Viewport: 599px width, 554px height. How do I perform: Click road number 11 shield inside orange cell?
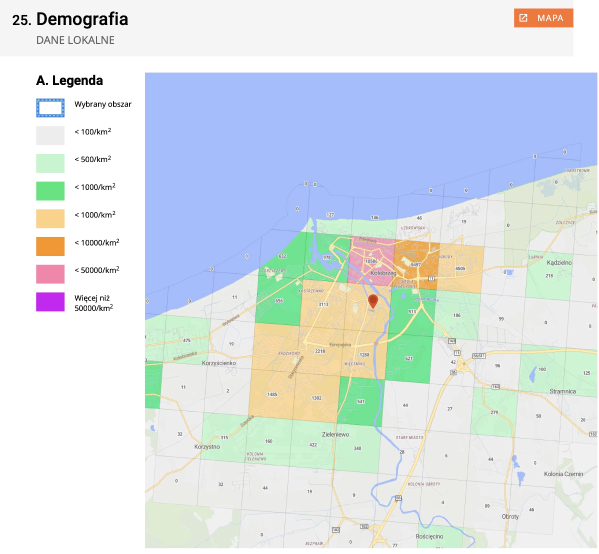coord(432,278)
